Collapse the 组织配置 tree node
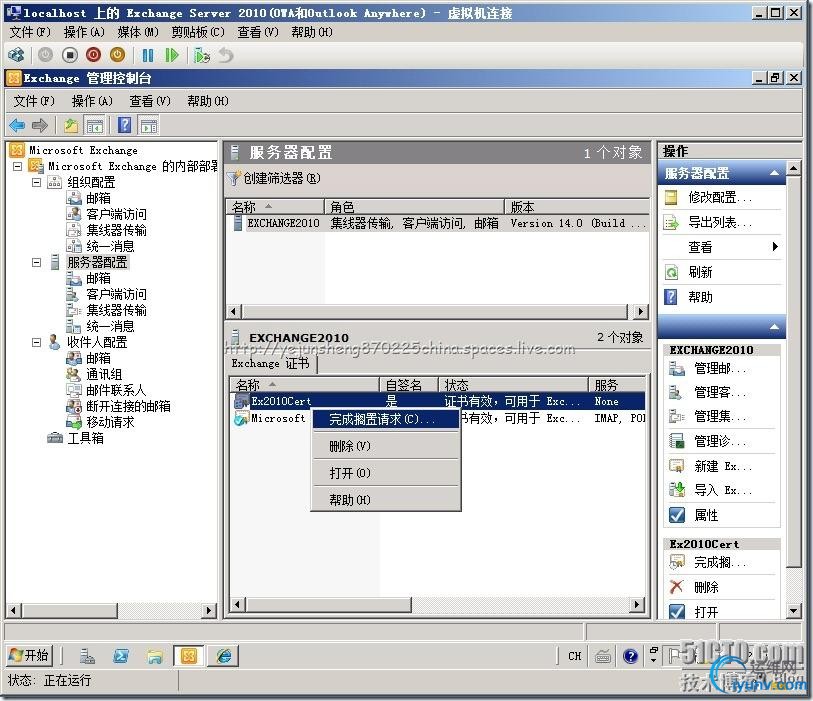This screenshot has height=701, width=813. (36, 183)
